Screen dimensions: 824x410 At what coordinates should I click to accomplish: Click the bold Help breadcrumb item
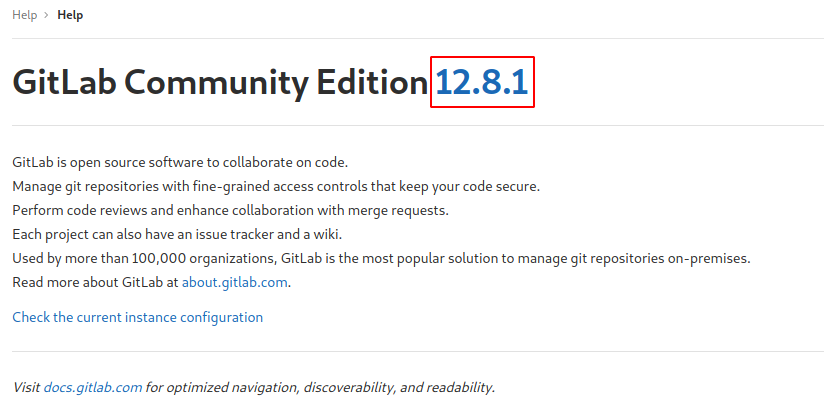pos(70,15)
